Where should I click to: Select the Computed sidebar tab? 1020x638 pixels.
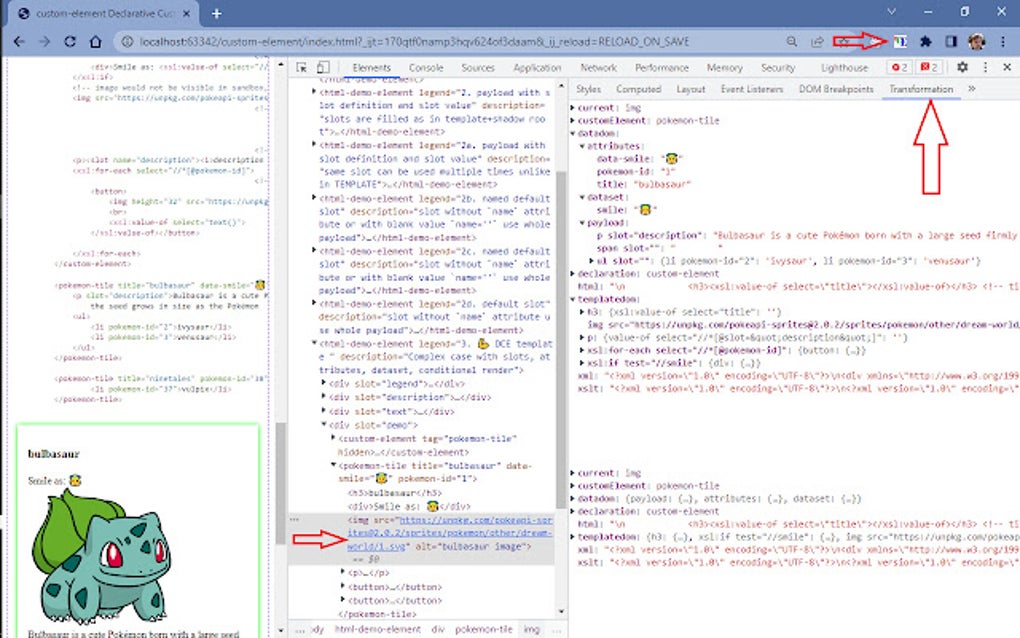[638, 89]
